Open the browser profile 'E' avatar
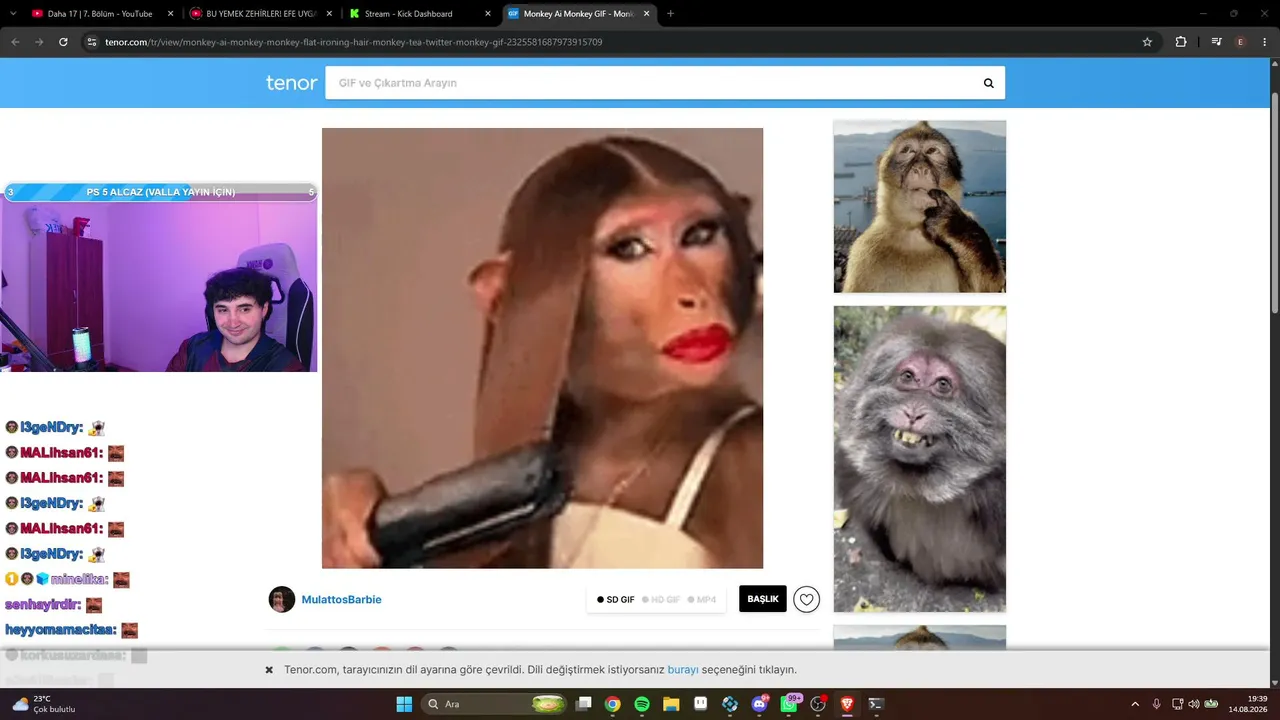Viewport: 1280px width, 720px height. (1241, 42)
